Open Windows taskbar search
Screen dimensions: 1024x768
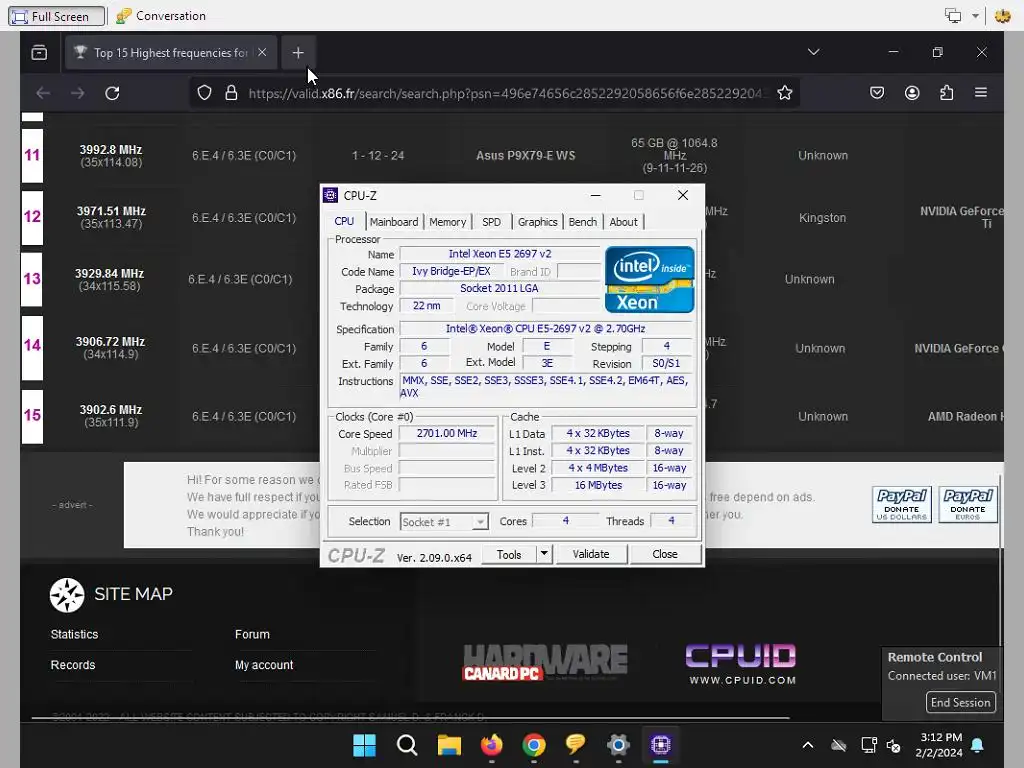coord(407,745)
